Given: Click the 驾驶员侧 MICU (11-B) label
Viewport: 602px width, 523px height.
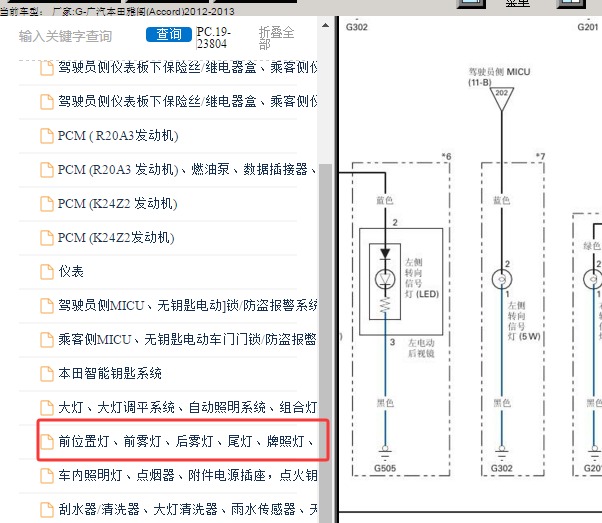Looking at the screenshot, I should click(x=499, y=77).
